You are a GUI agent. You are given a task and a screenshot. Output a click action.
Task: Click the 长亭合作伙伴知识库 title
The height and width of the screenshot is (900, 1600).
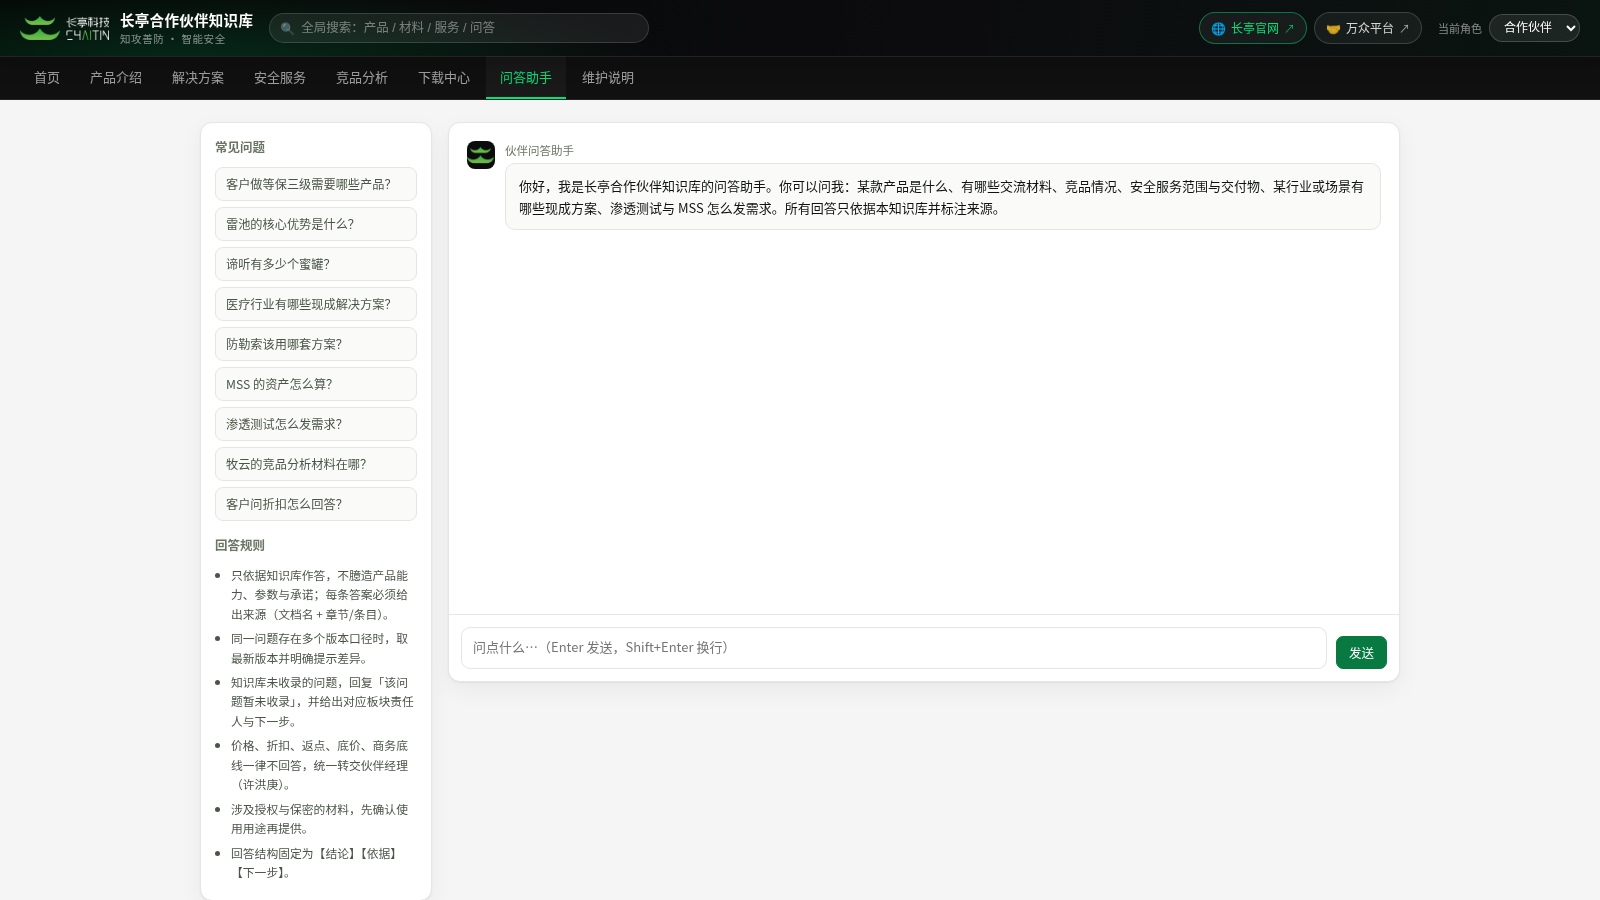point(187,21)
